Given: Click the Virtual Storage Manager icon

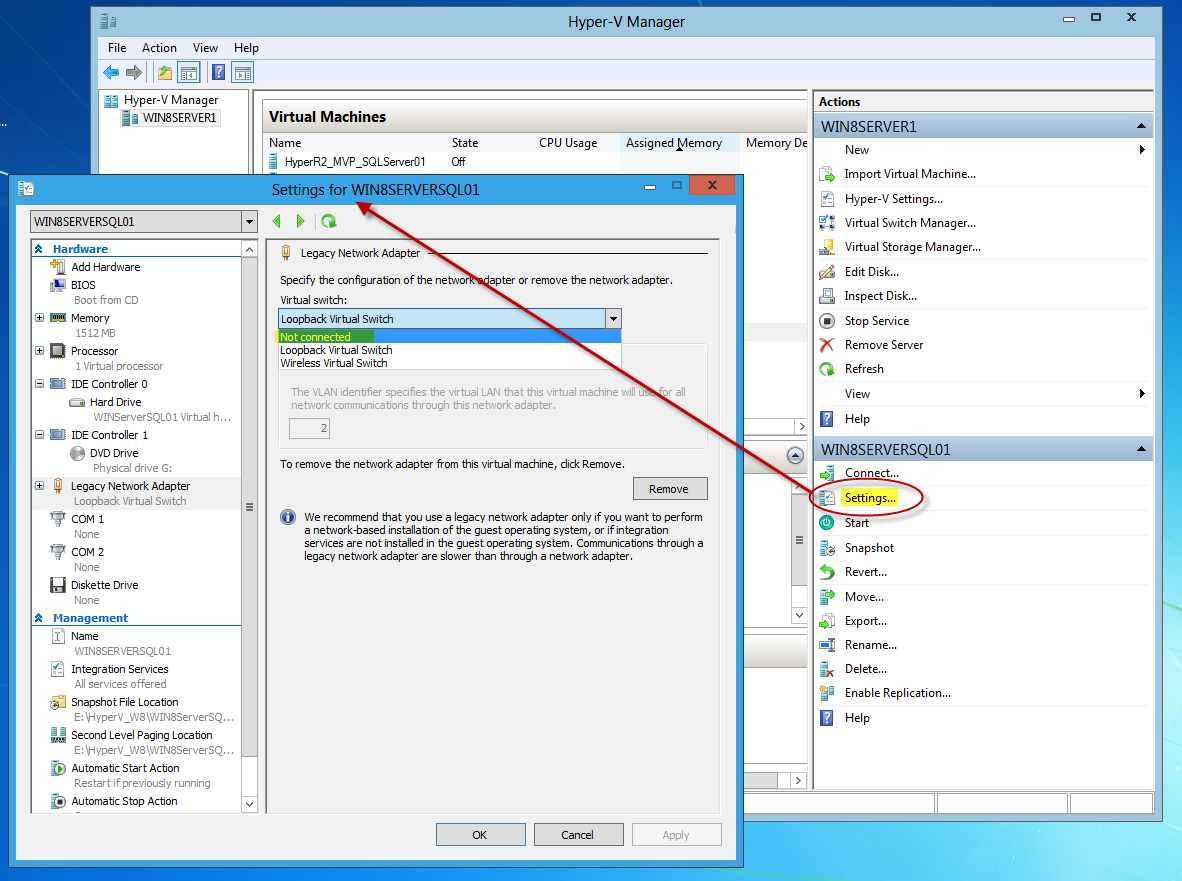Looking at the screenshot, I should pyautogui.click(x=827, y=247).
